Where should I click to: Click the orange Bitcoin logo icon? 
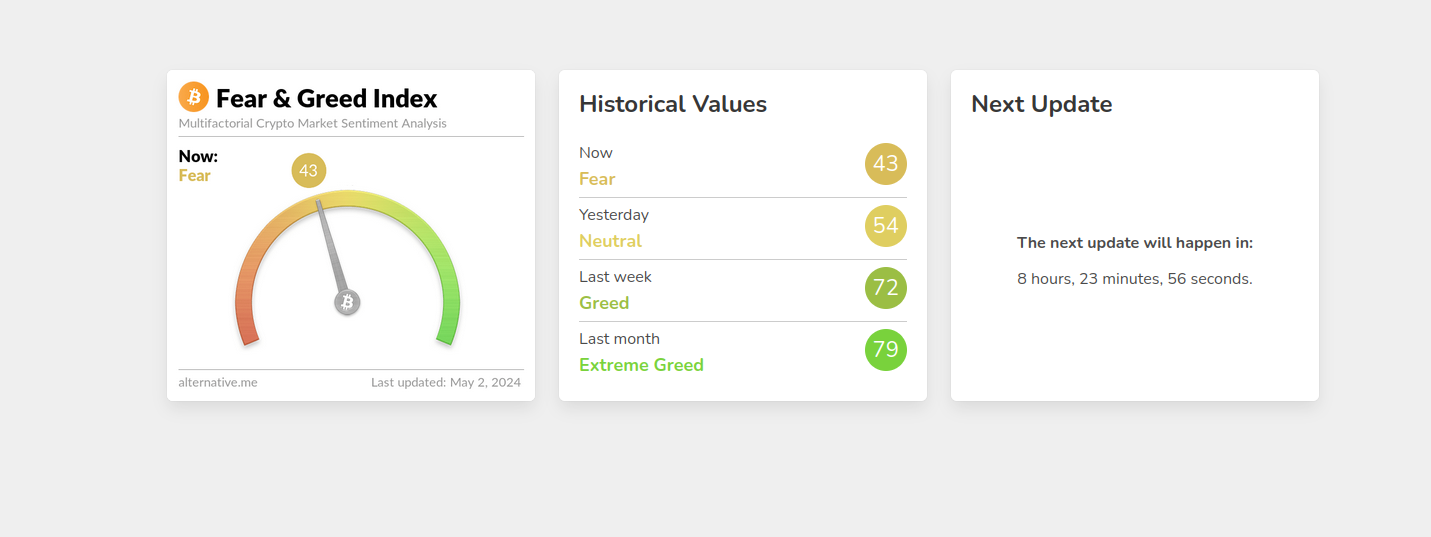(193, 97)
